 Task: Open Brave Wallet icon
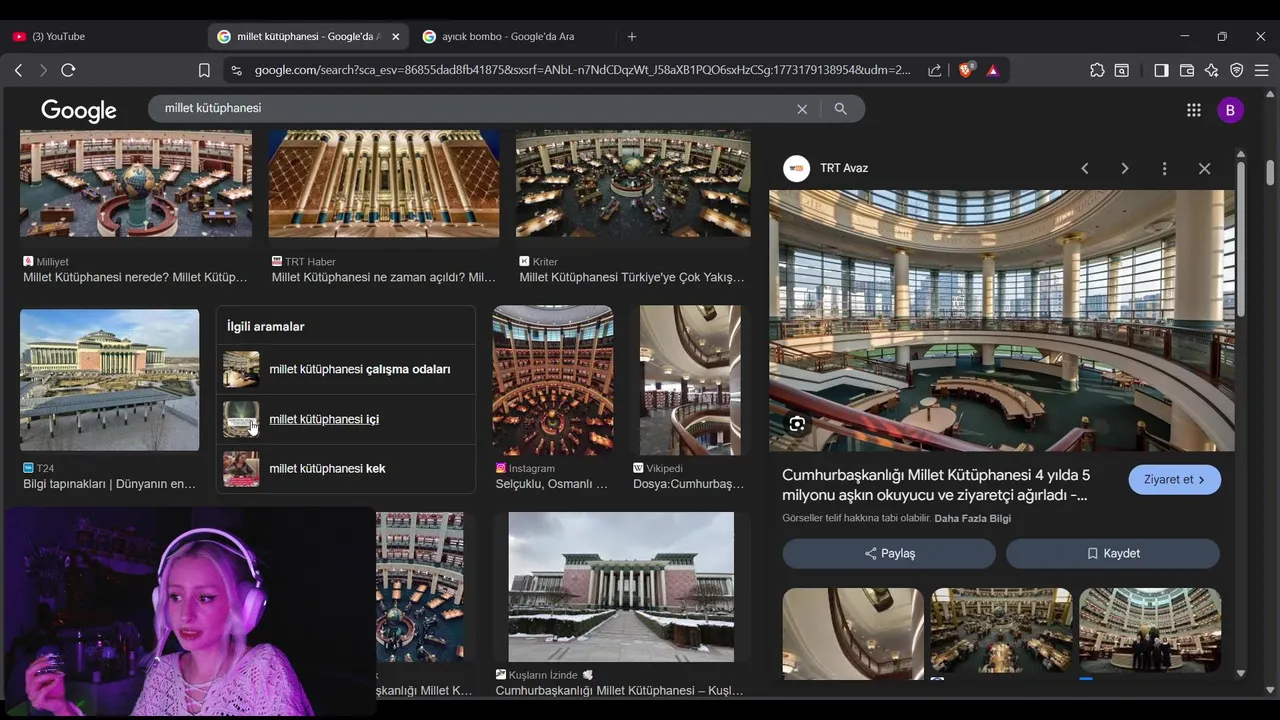[1187, 70]
